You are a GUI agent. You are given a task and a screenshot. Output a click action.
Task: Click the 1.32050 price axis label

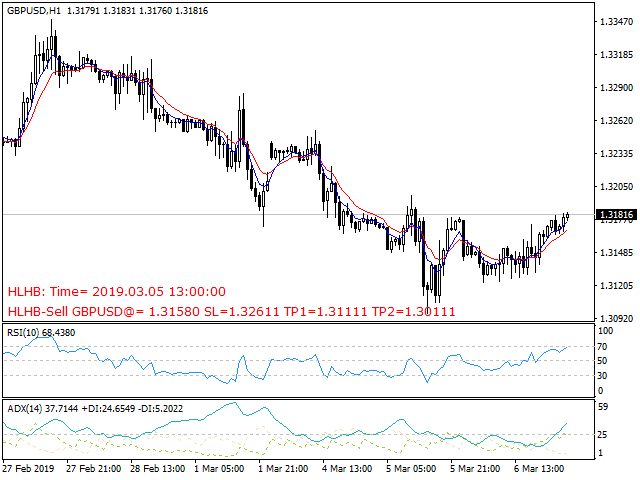(616, 187)
